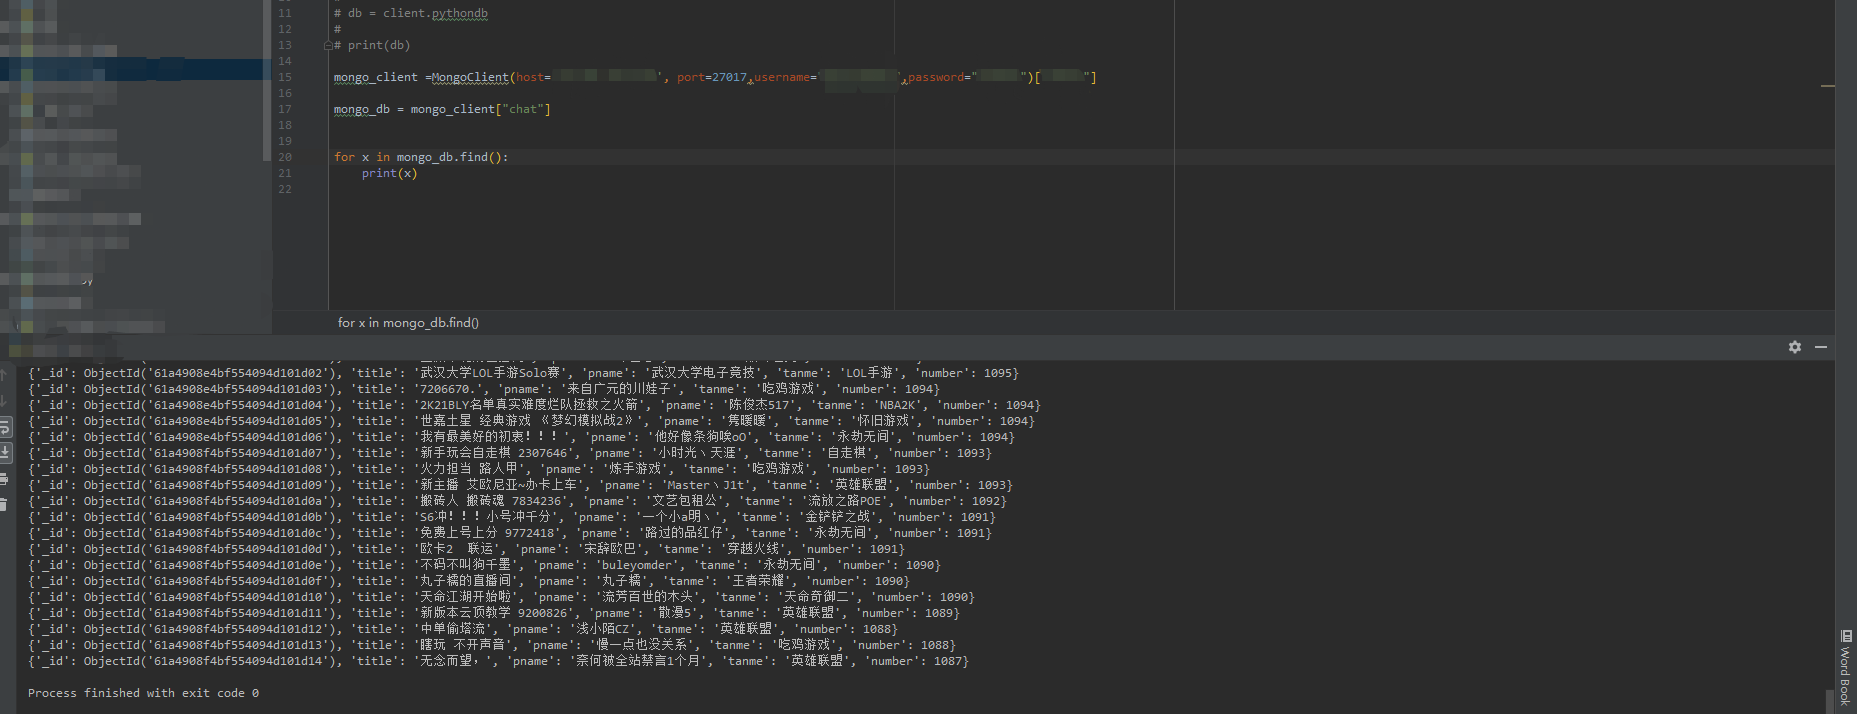Click 'MongoClient' in line 15
This screenshot has height=714, width=1857.
pos(470,77)
